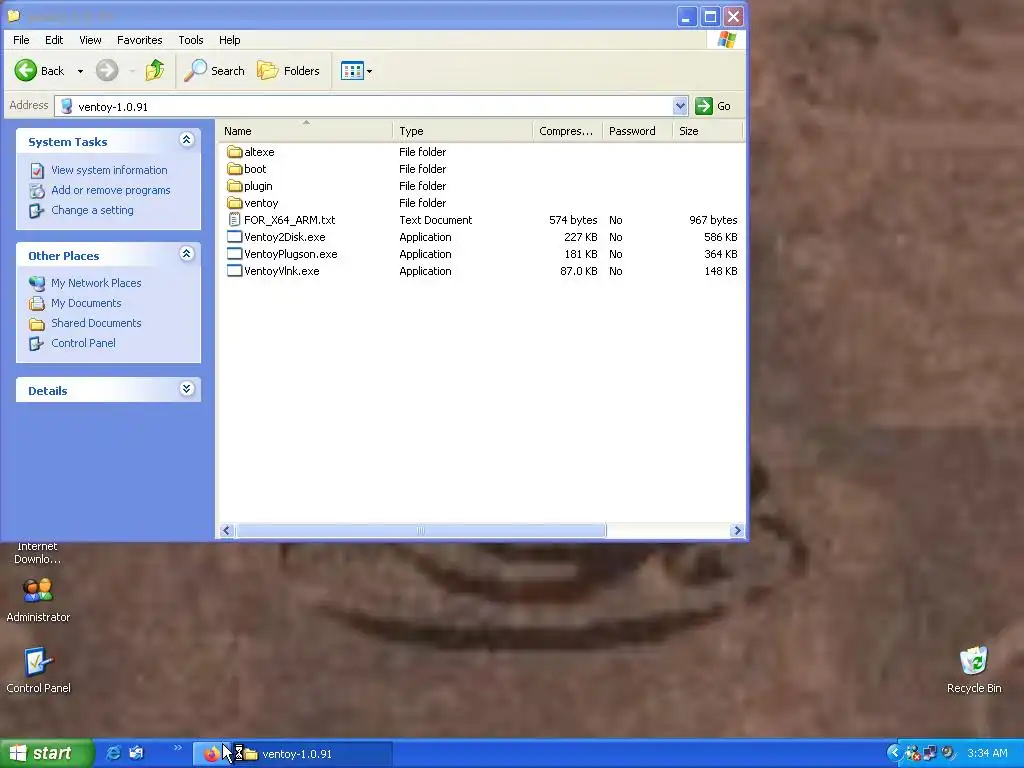Open the Views dropdown button
The height and width of the screenshot is (768, 1024).
point(356,71)
